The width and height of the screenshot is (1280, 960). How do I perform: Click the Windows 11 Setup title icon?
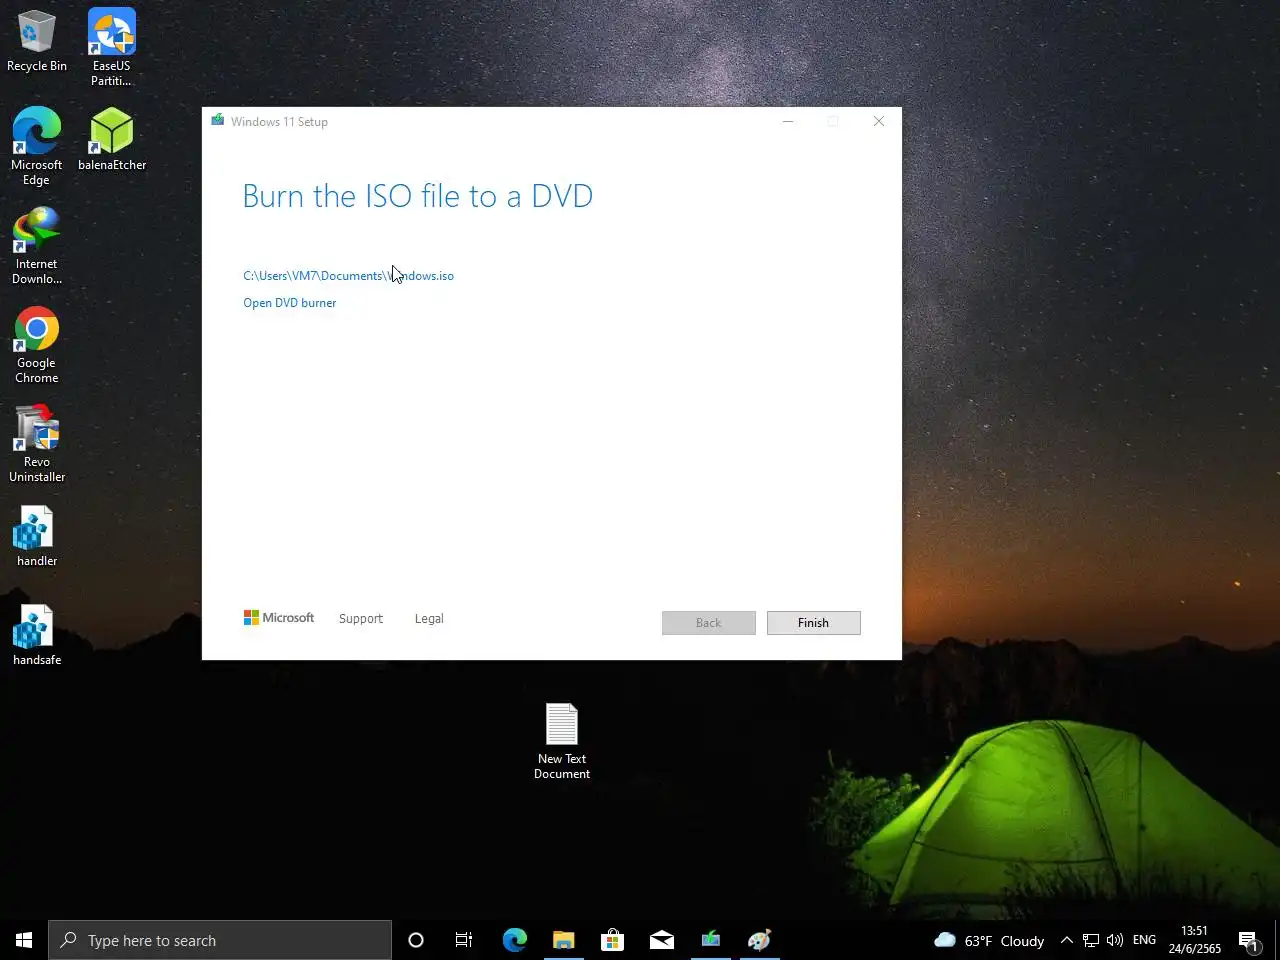point(218,121)
